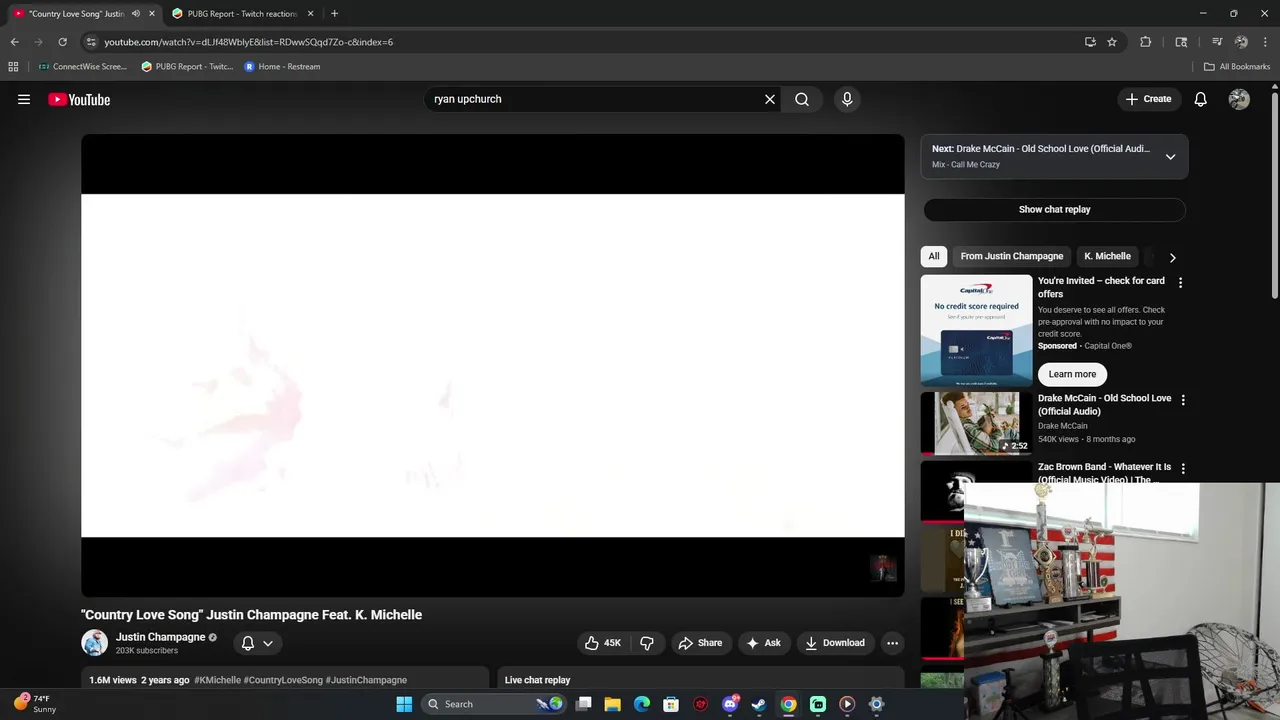The height and width of the screenshot is (720, 1280).
Task: Select the All filter chip
Action: [x=934, y=256]
